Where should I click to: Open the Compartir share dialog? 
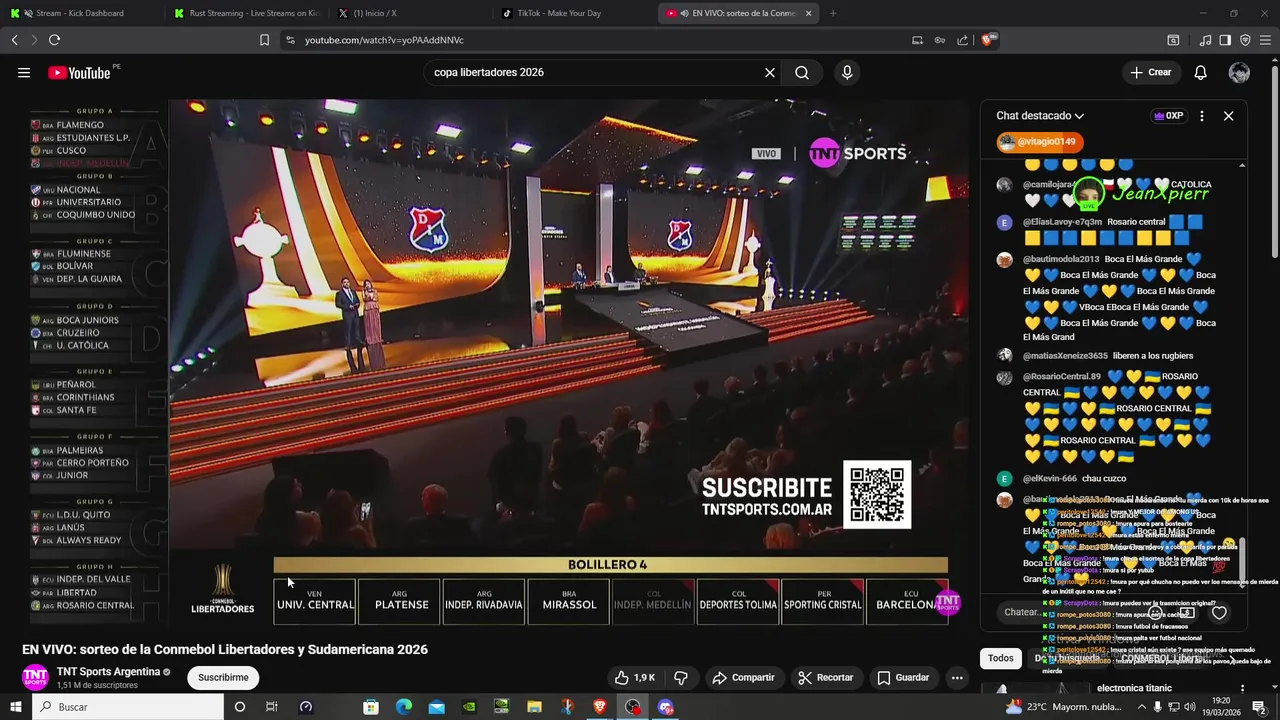(743, 677)
